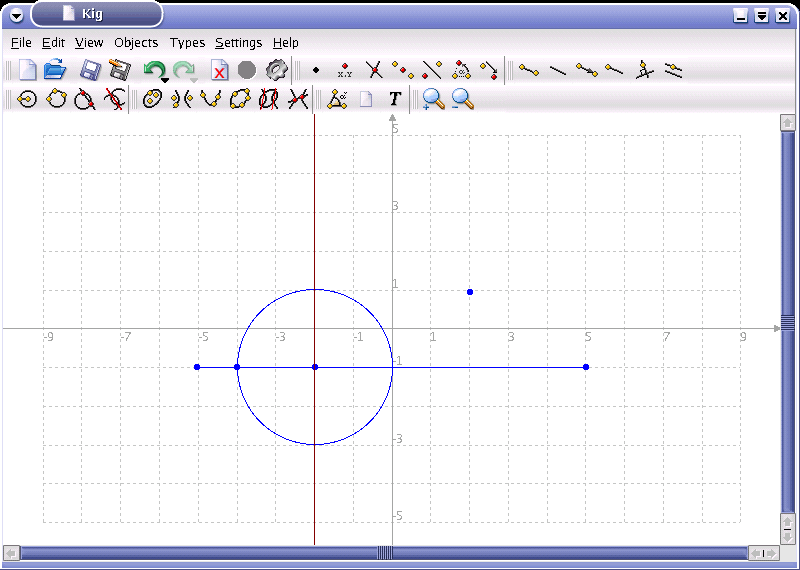Select the Parallel line tool
Screen dimensions: 800x570
(x=673, y=70)
